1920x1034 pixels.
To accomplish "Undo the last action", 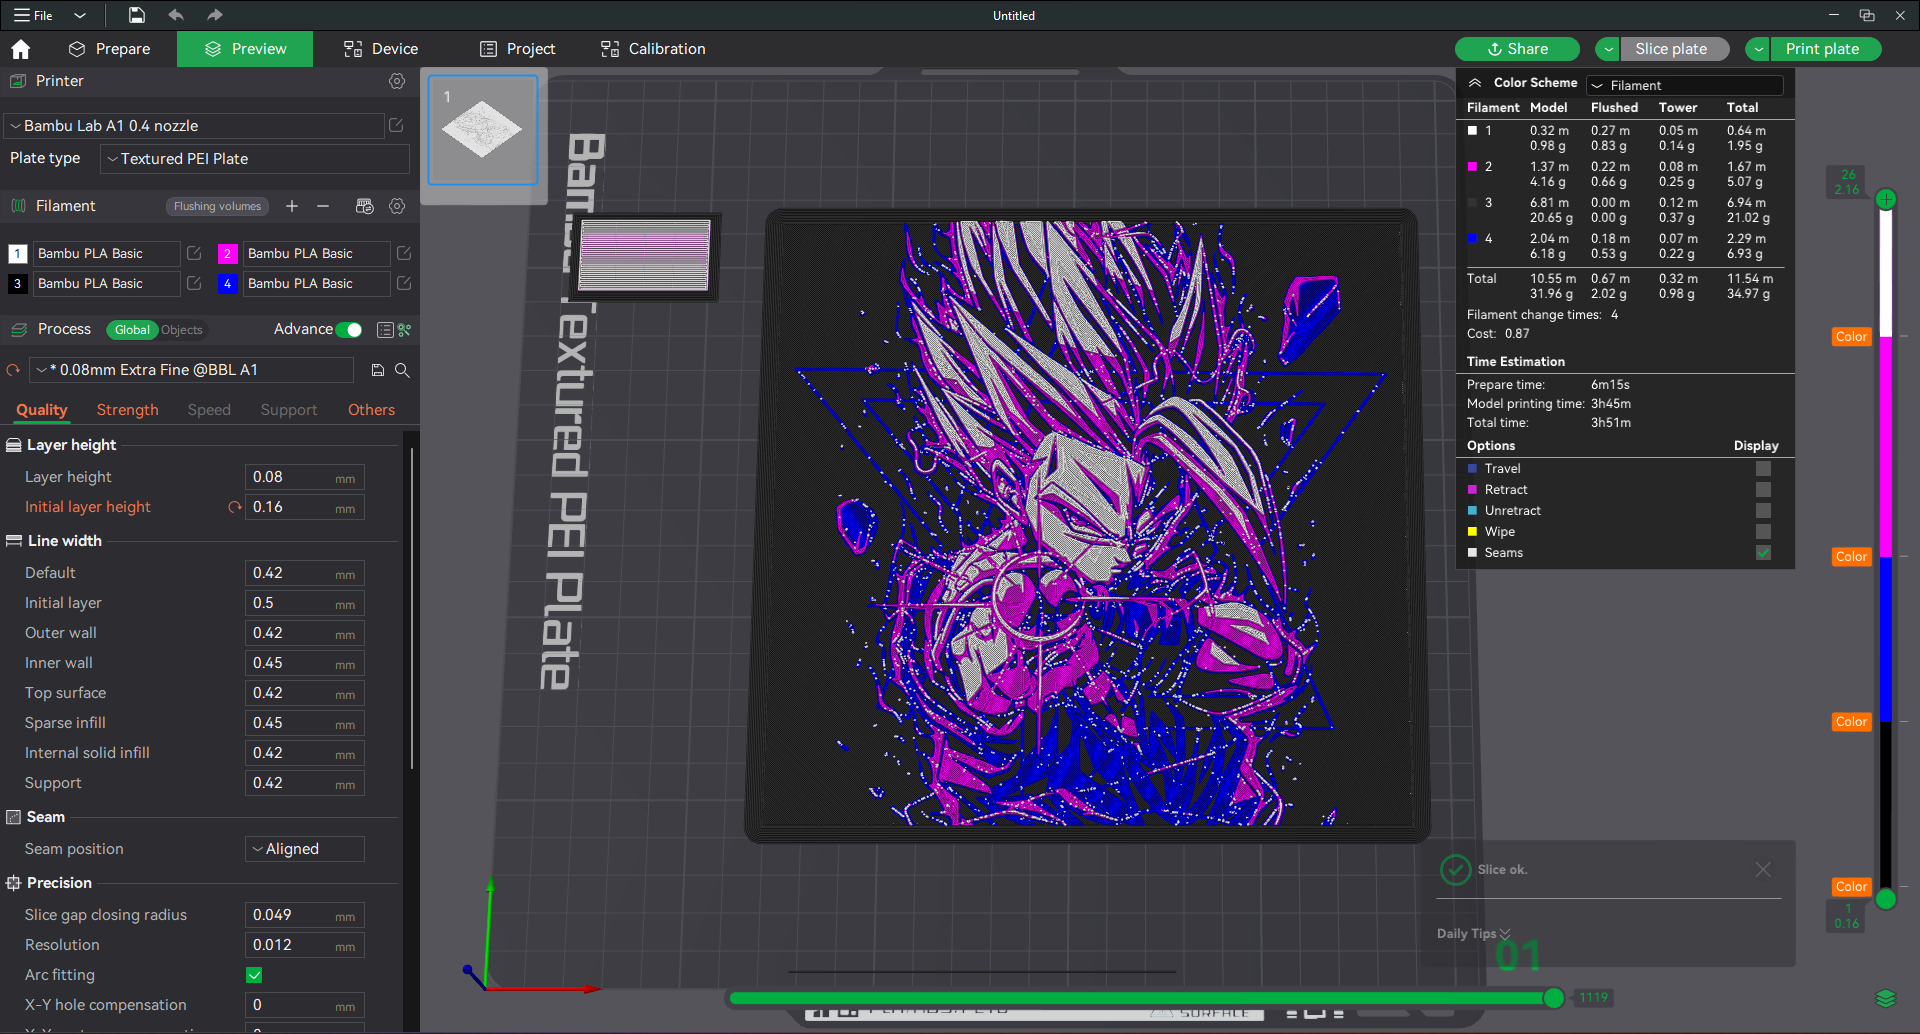I will pyautogui.click(x=176, y=15).
